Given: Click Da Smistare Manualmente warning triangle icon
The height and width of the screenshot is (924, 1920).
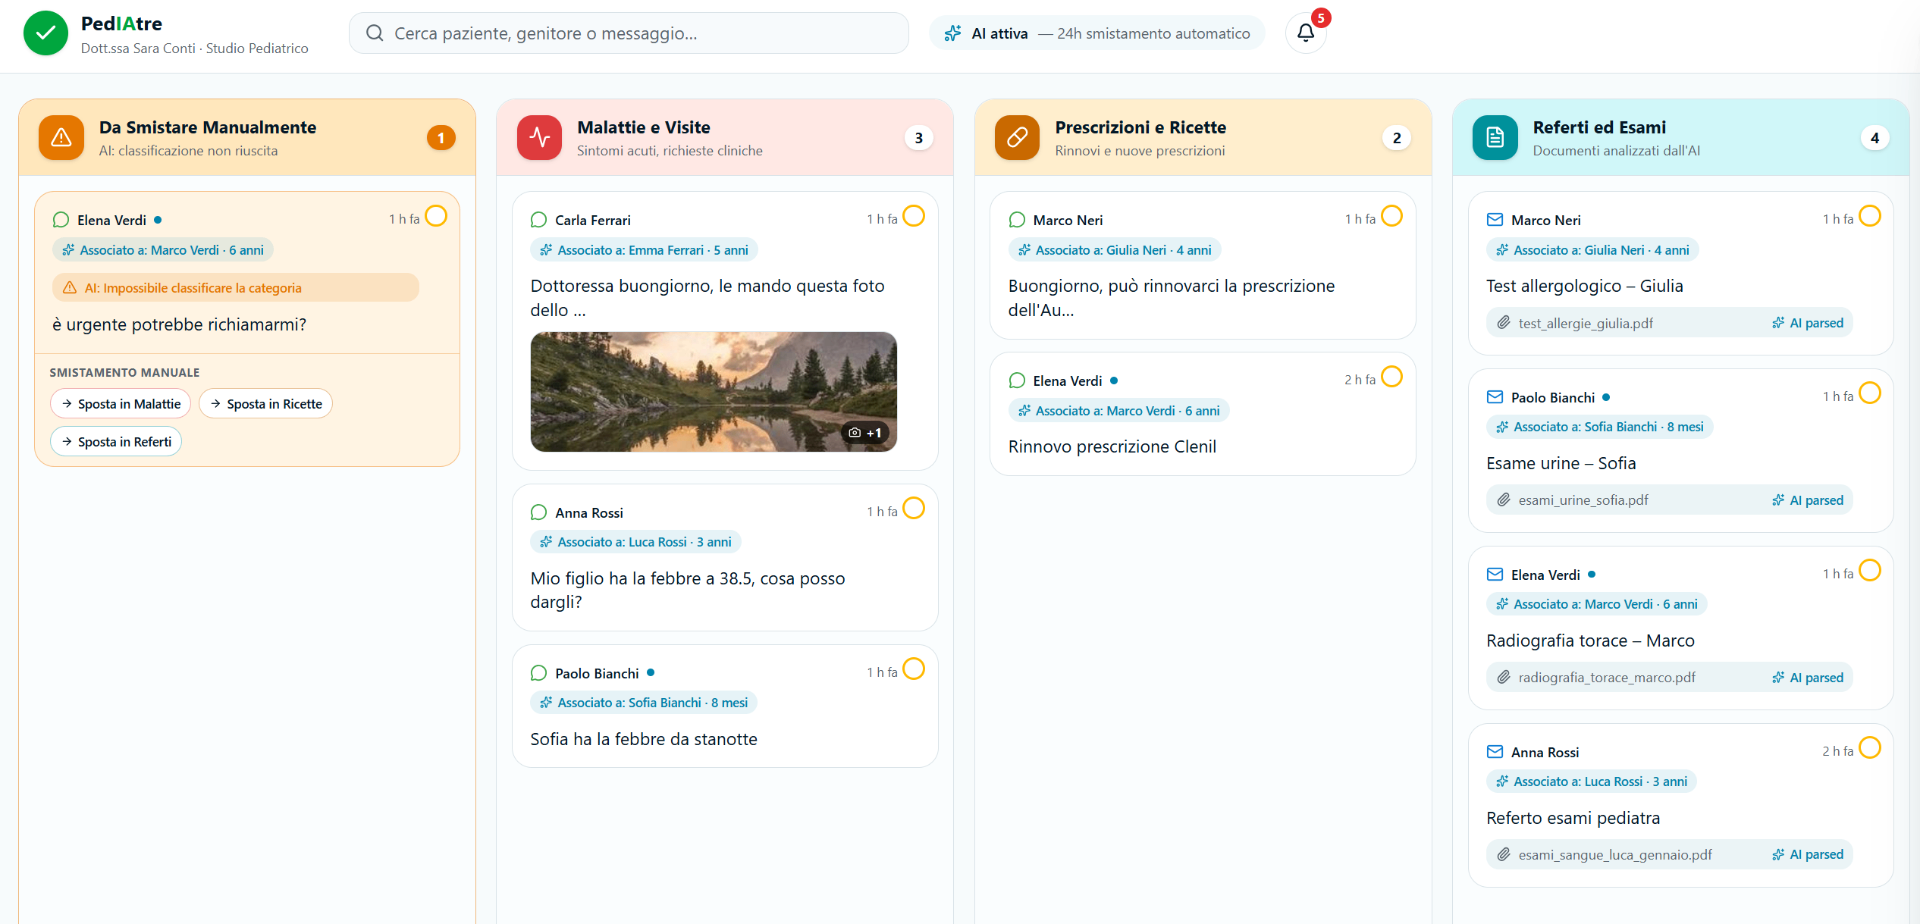Looking at the screenshot, I should [x=61, y=137].
